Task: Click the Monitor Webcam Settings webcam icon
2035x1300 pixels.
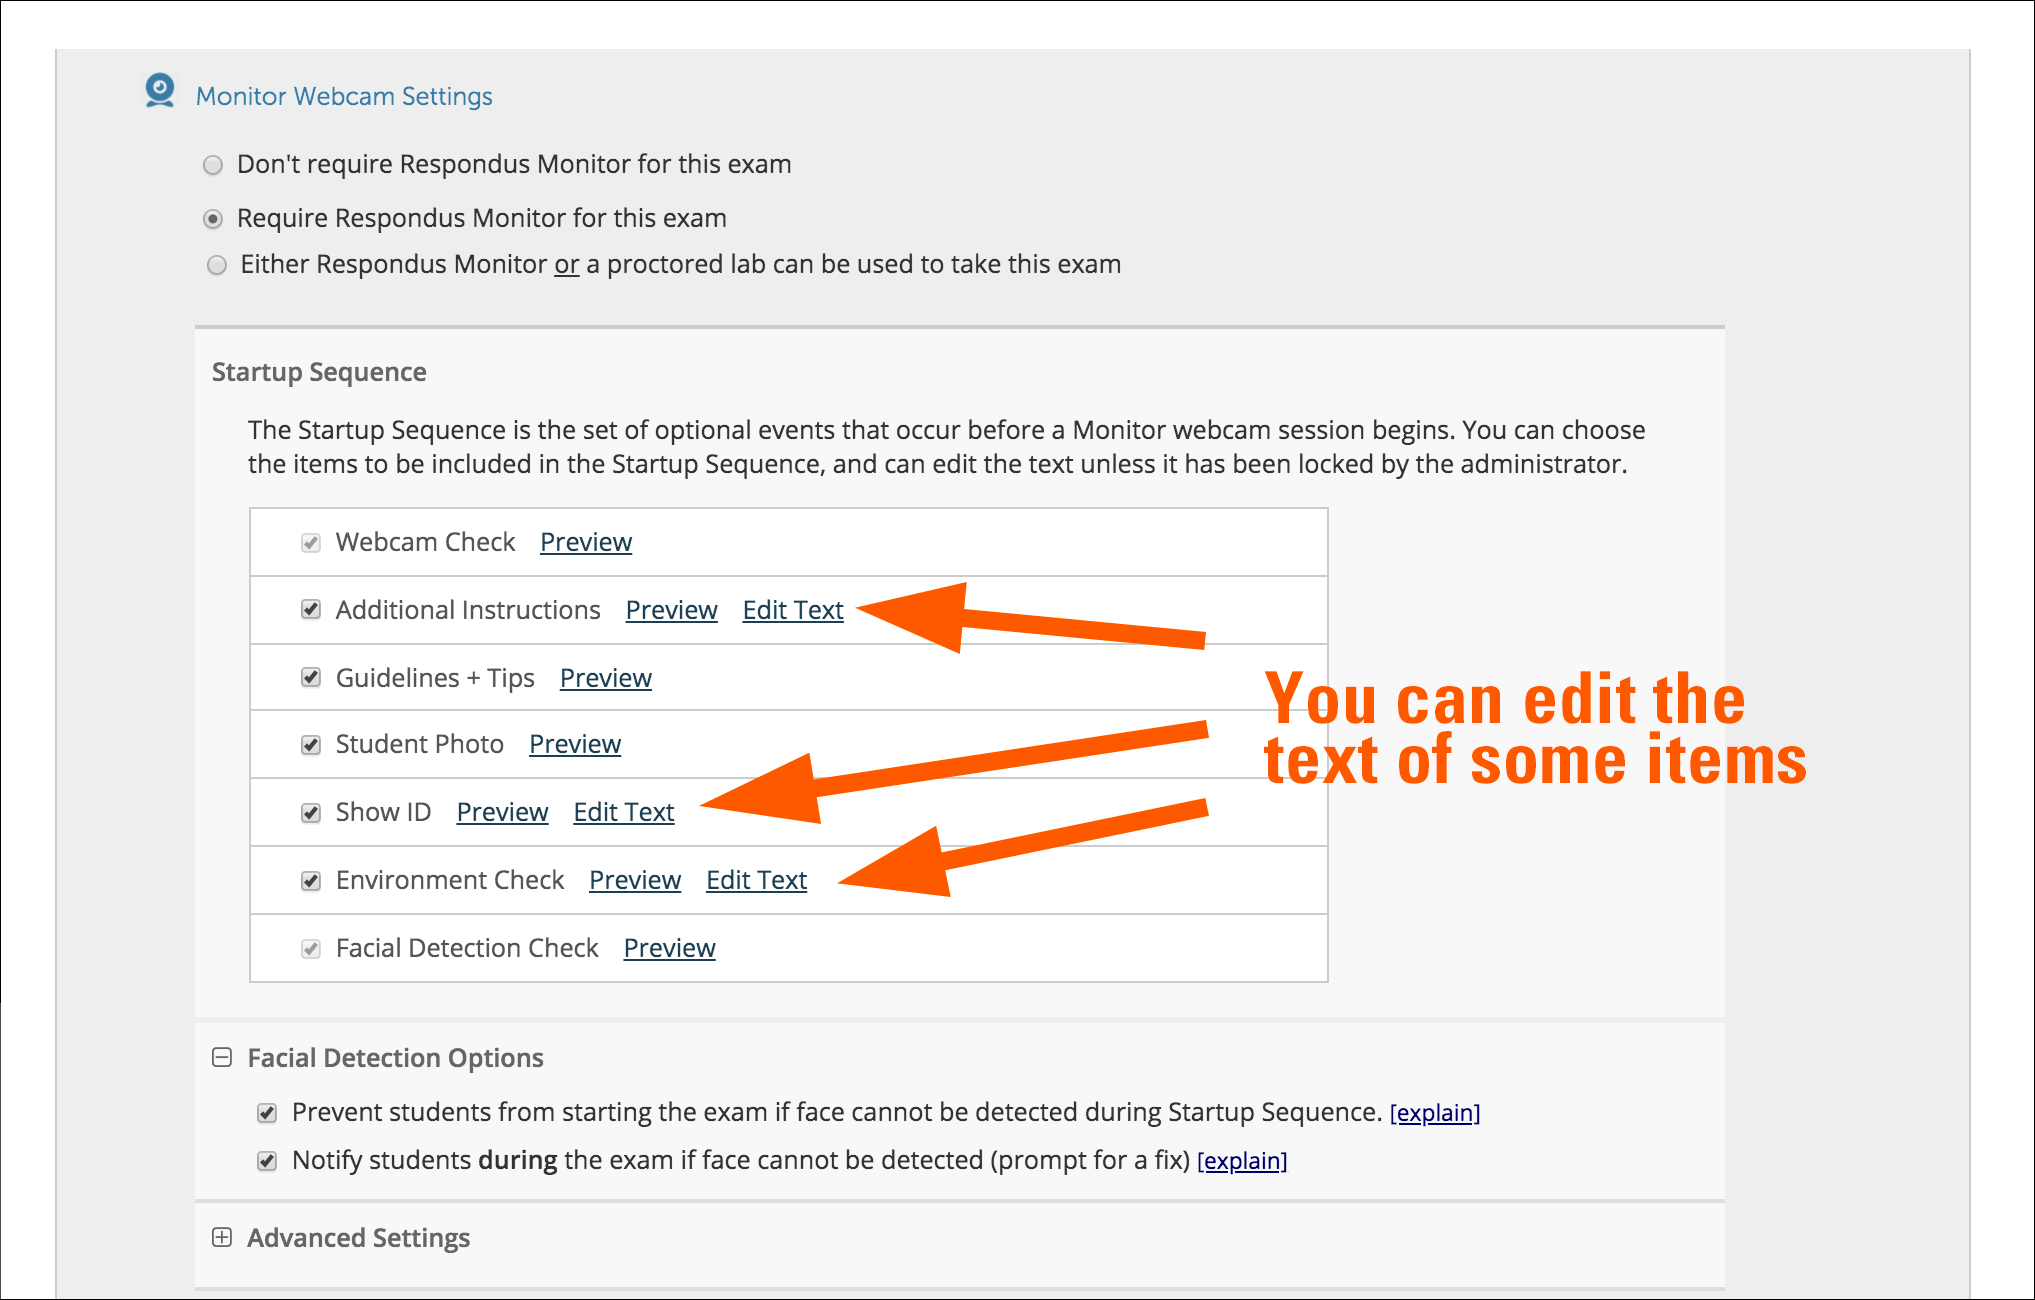Action: (160, 91)
